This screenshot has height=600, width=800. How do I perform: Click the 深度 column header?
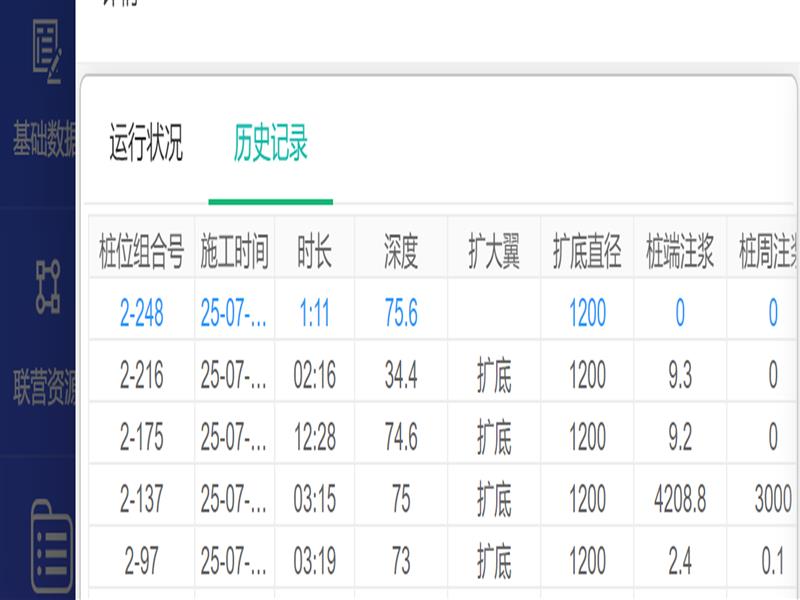[x=401, y=254]
